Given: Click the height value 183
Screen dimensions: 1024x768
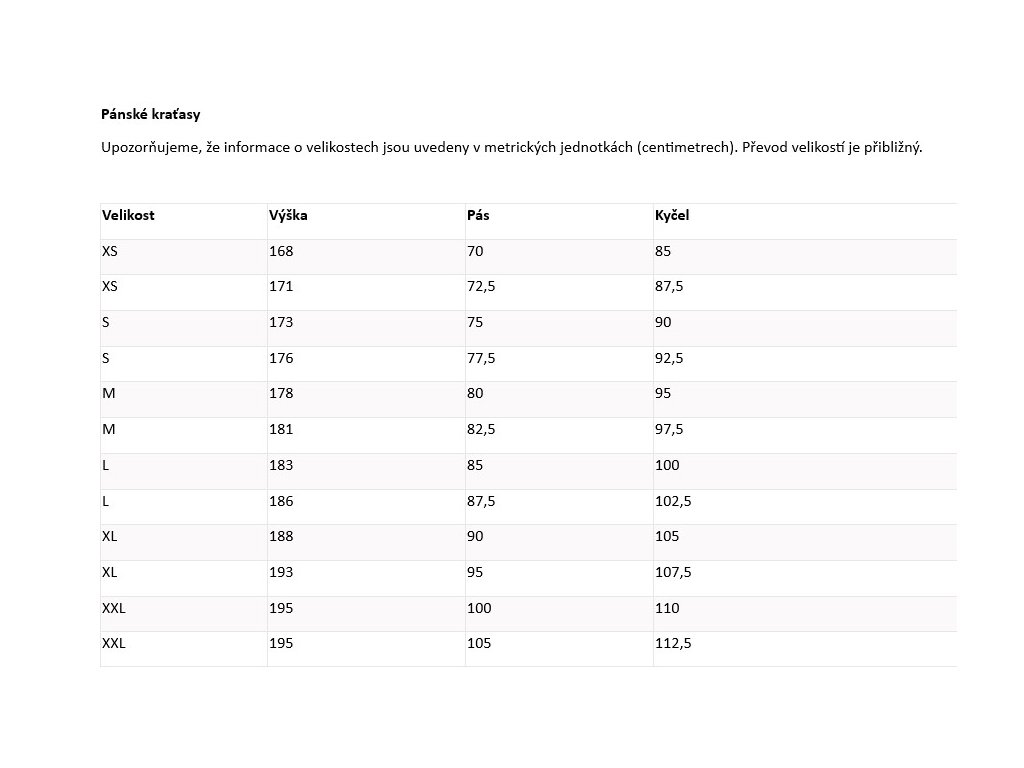Looking at the screenshot, I should click(281, 465).
